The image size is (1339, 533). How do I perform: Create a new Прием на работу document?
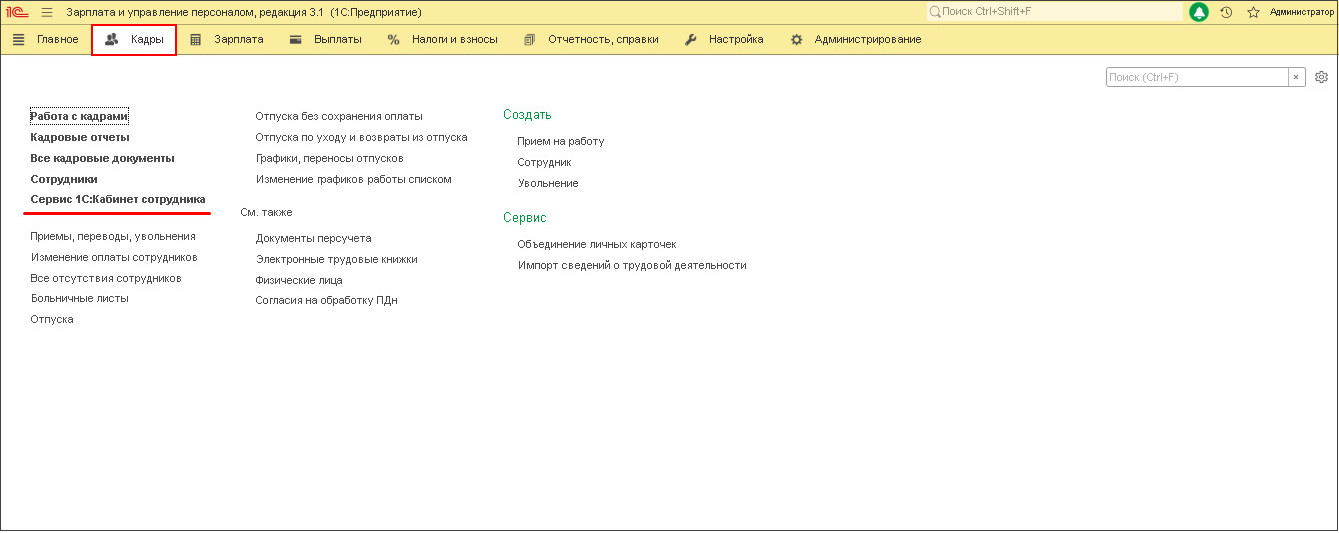pyautogui.click(x=560, y=141)
